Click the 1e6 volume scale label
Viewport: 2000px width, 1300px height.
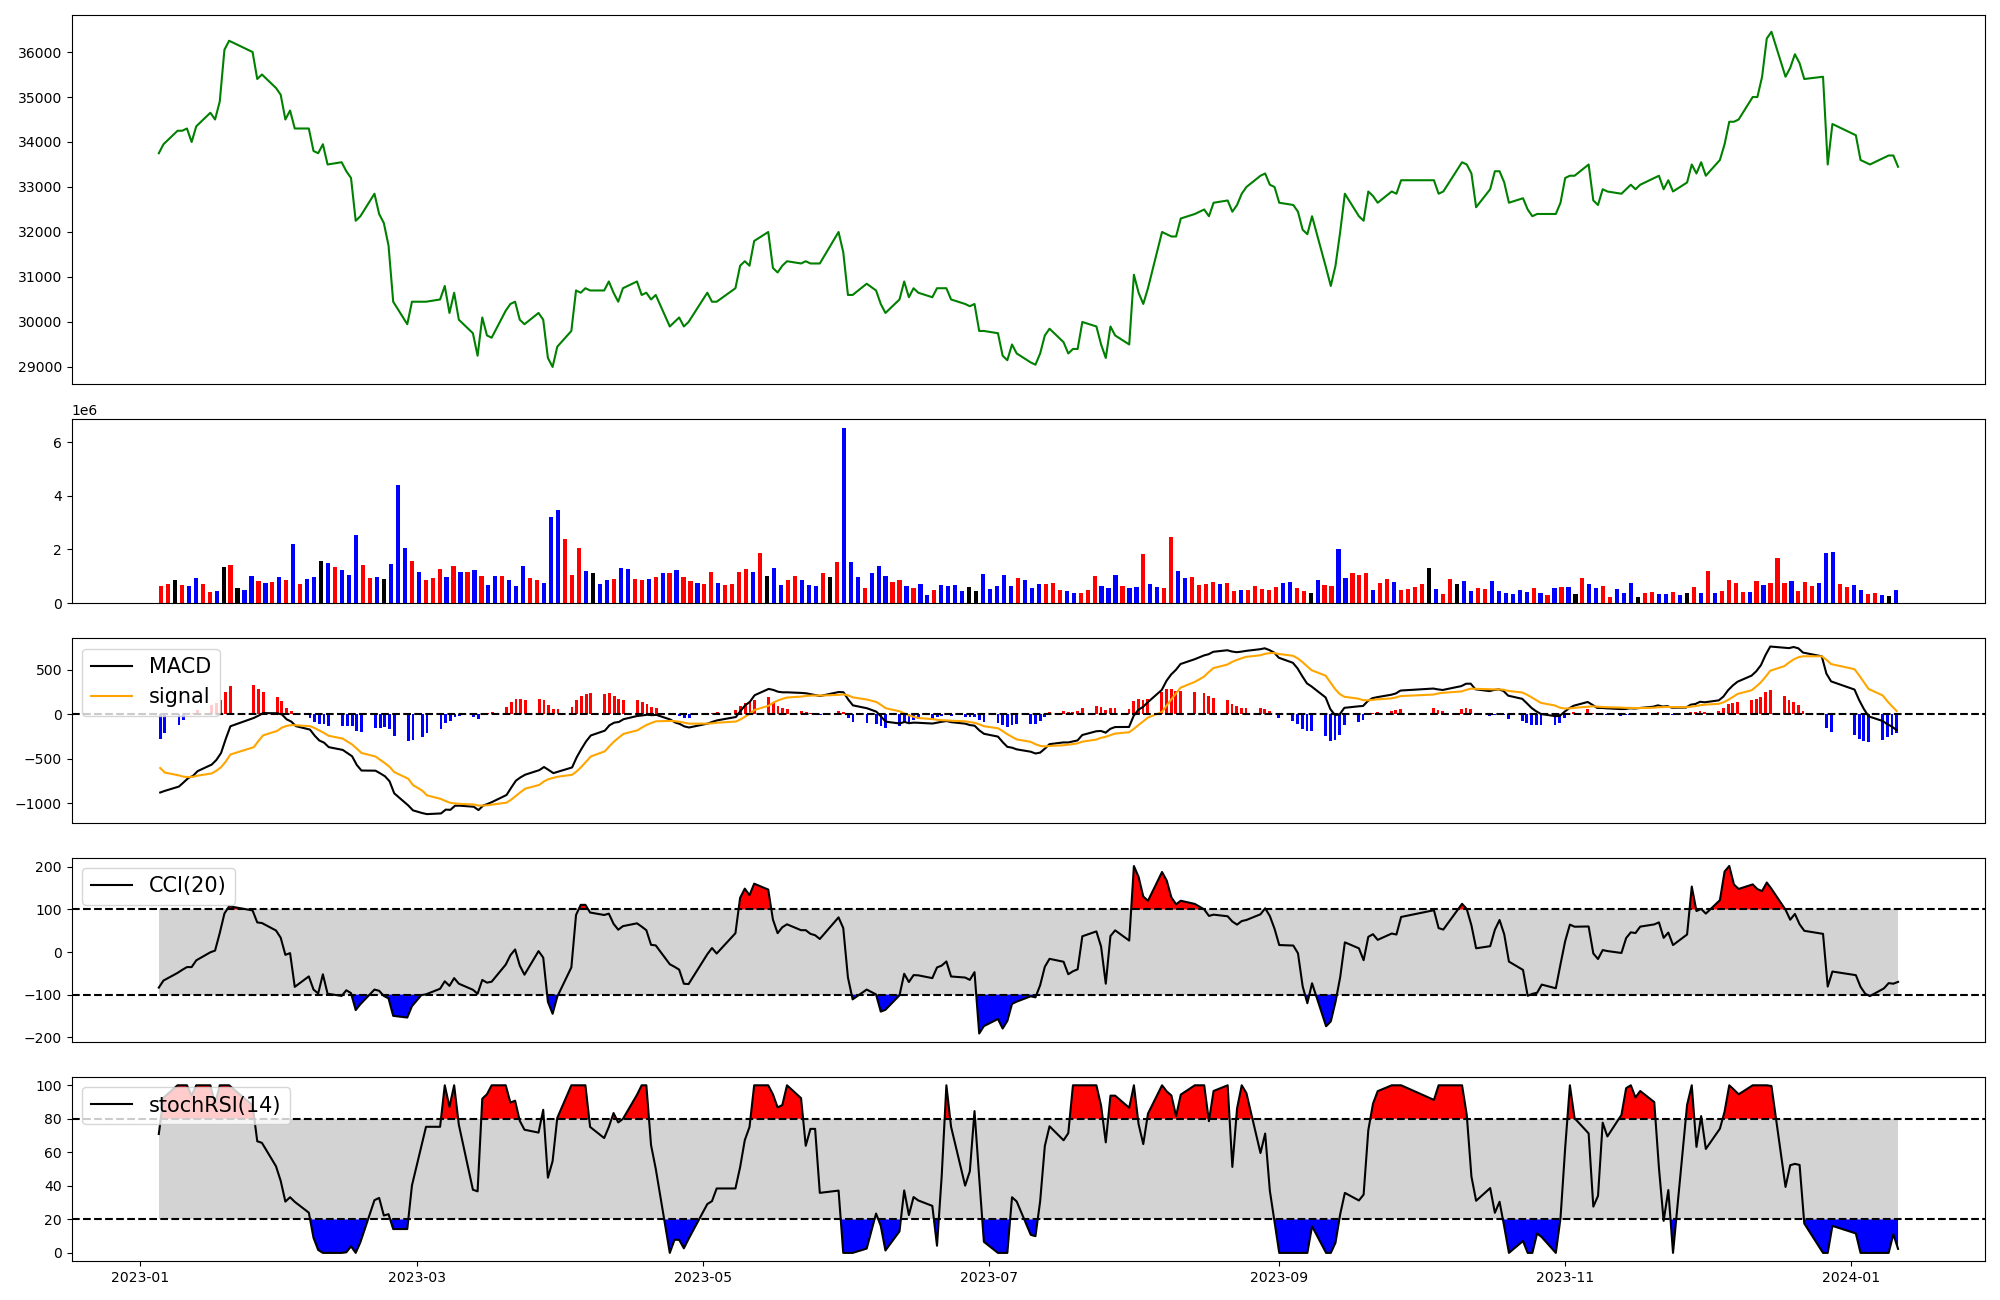point(85,411)
